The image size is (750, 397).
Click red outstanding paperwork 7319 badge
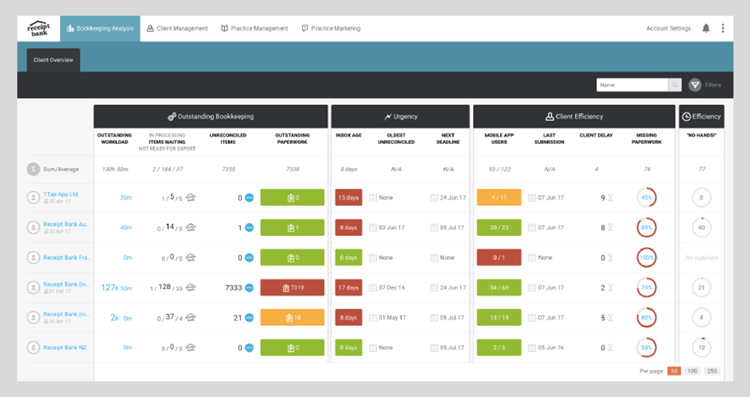[x=292, y=287]
